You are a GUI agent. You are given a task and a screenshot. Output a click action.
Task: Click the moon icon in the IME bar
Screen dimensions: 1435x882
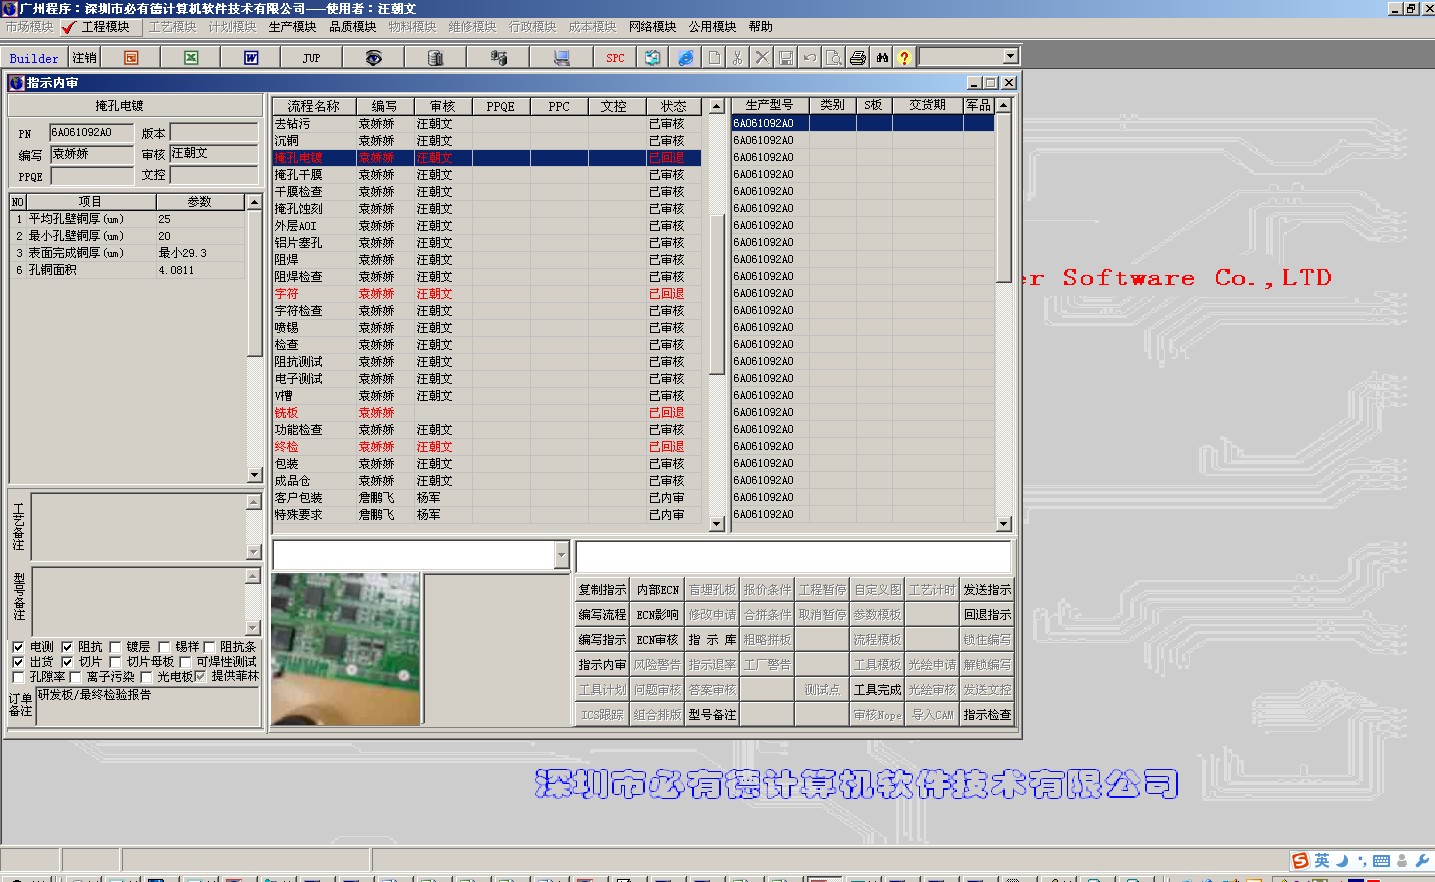tap(1342, 861)
